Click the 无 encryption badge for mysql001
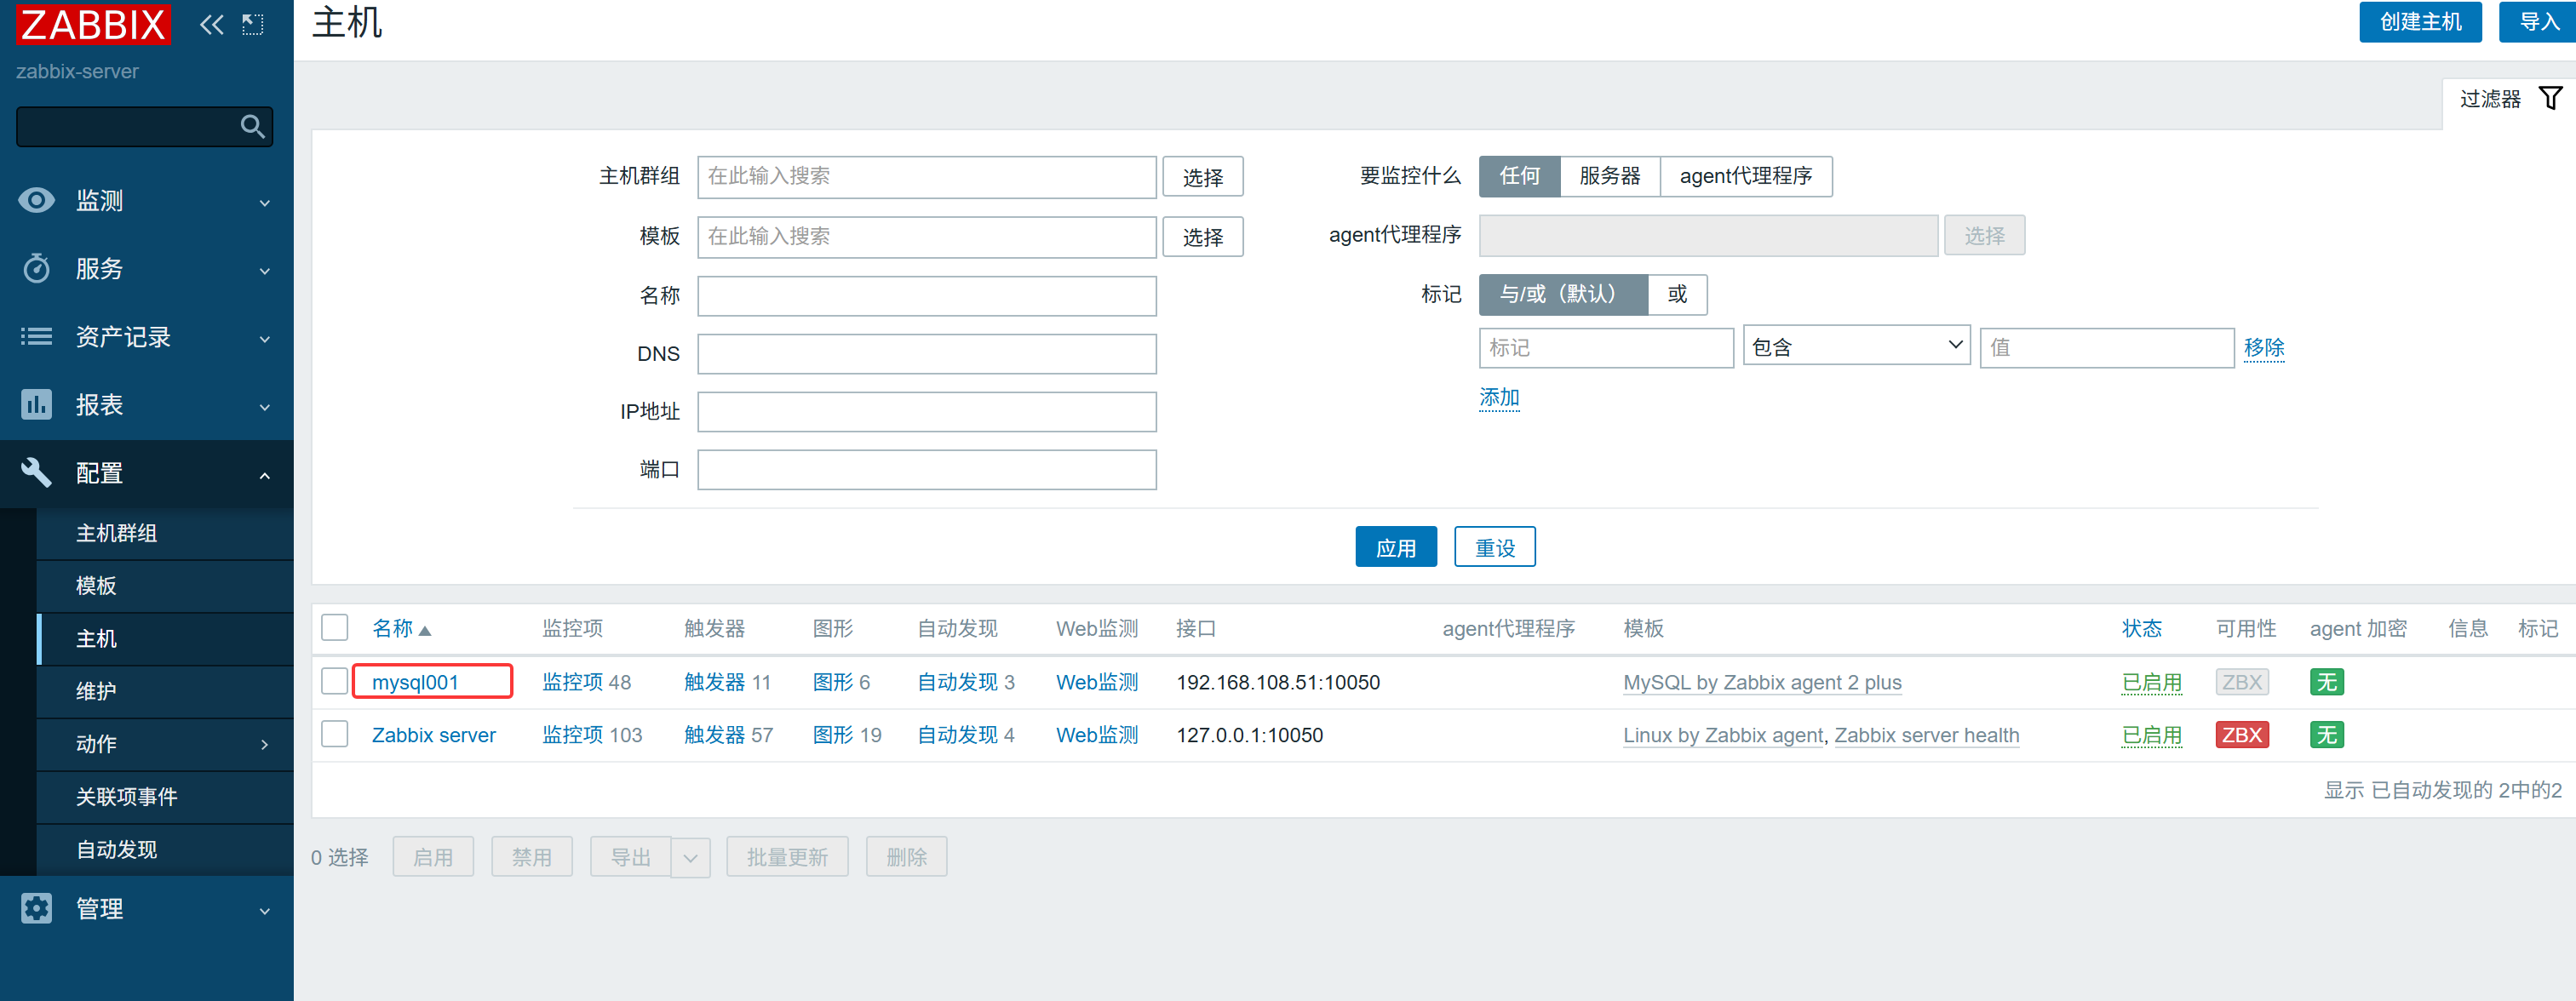 click(x=2327, y=683)
